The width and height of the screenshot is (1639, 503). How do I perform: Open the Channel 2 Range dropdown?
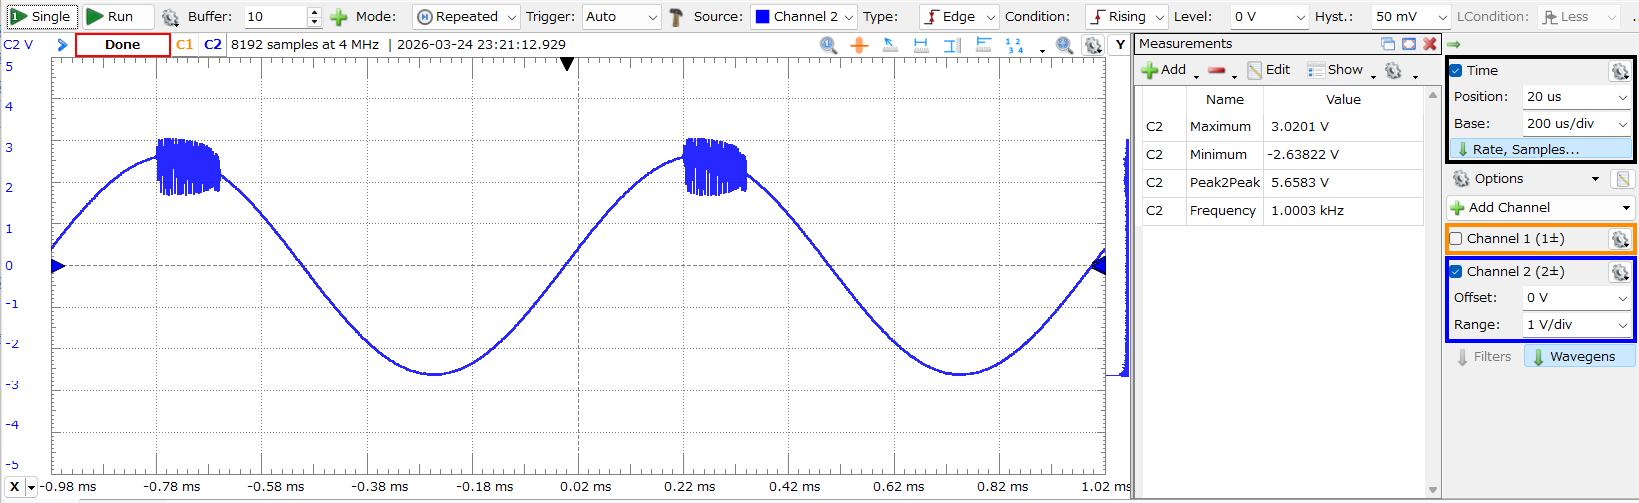coord(1576,325)
